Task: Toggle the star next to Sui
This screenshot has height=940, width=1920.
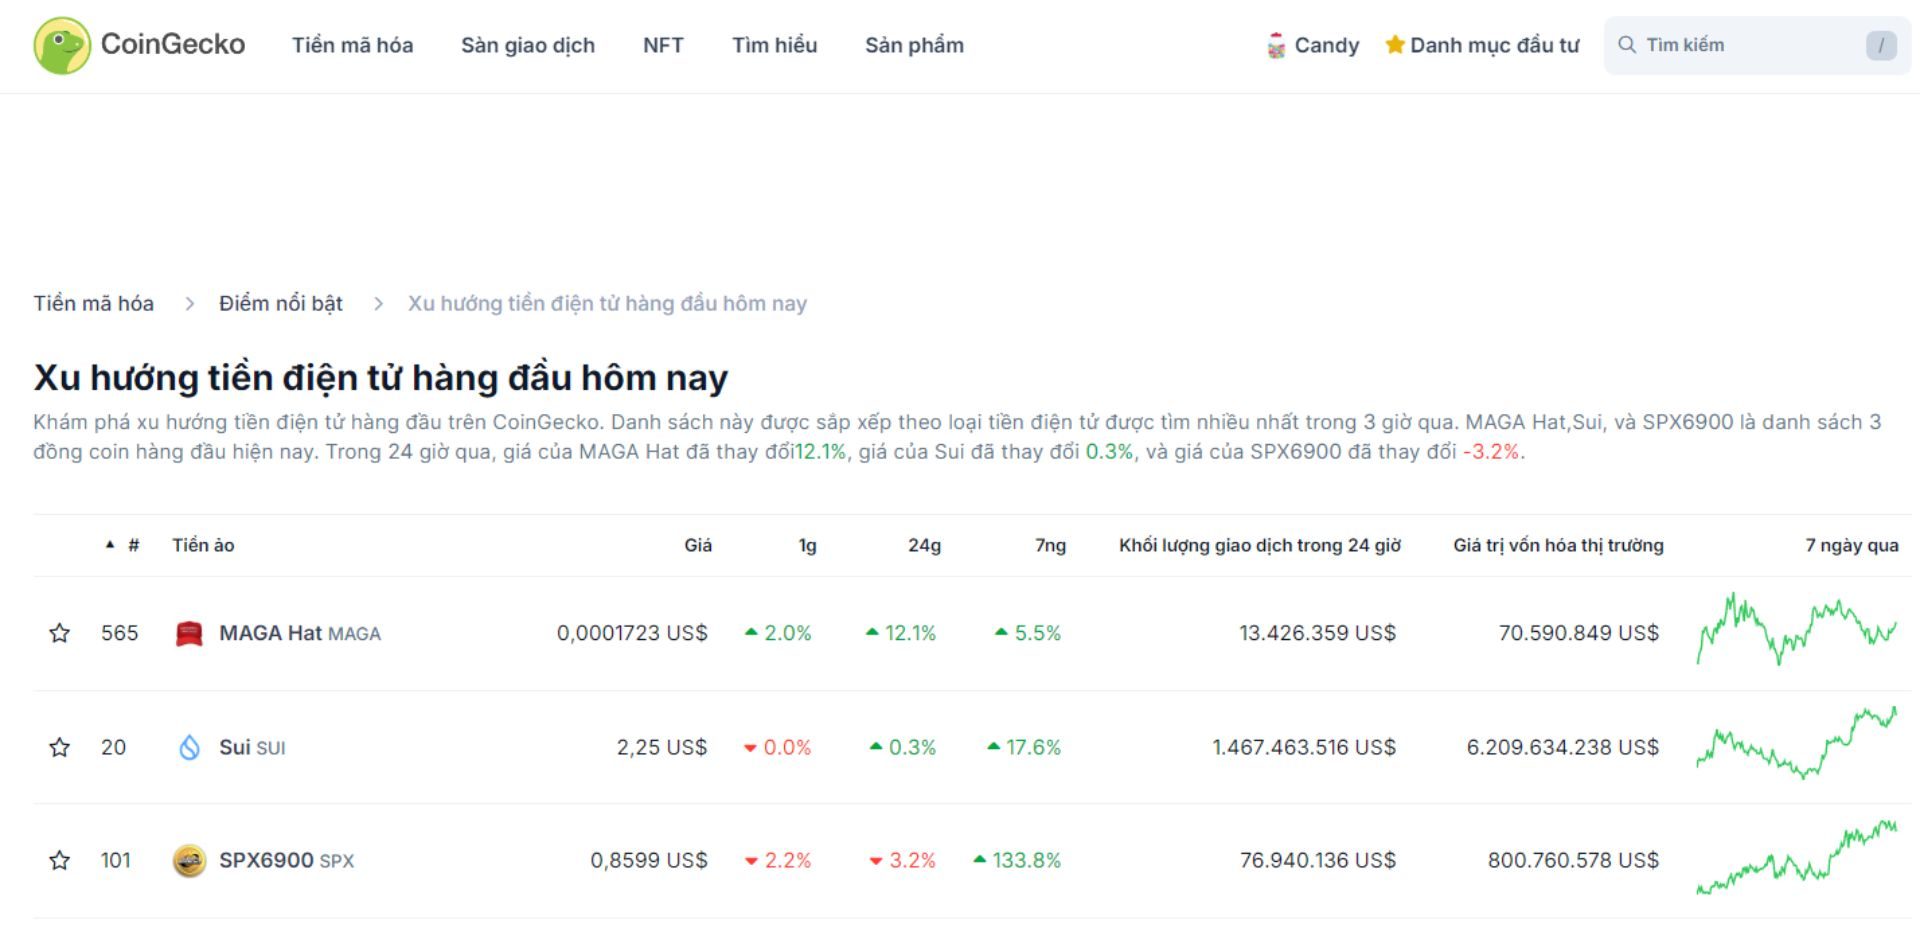Action: [x=60, y=746]
